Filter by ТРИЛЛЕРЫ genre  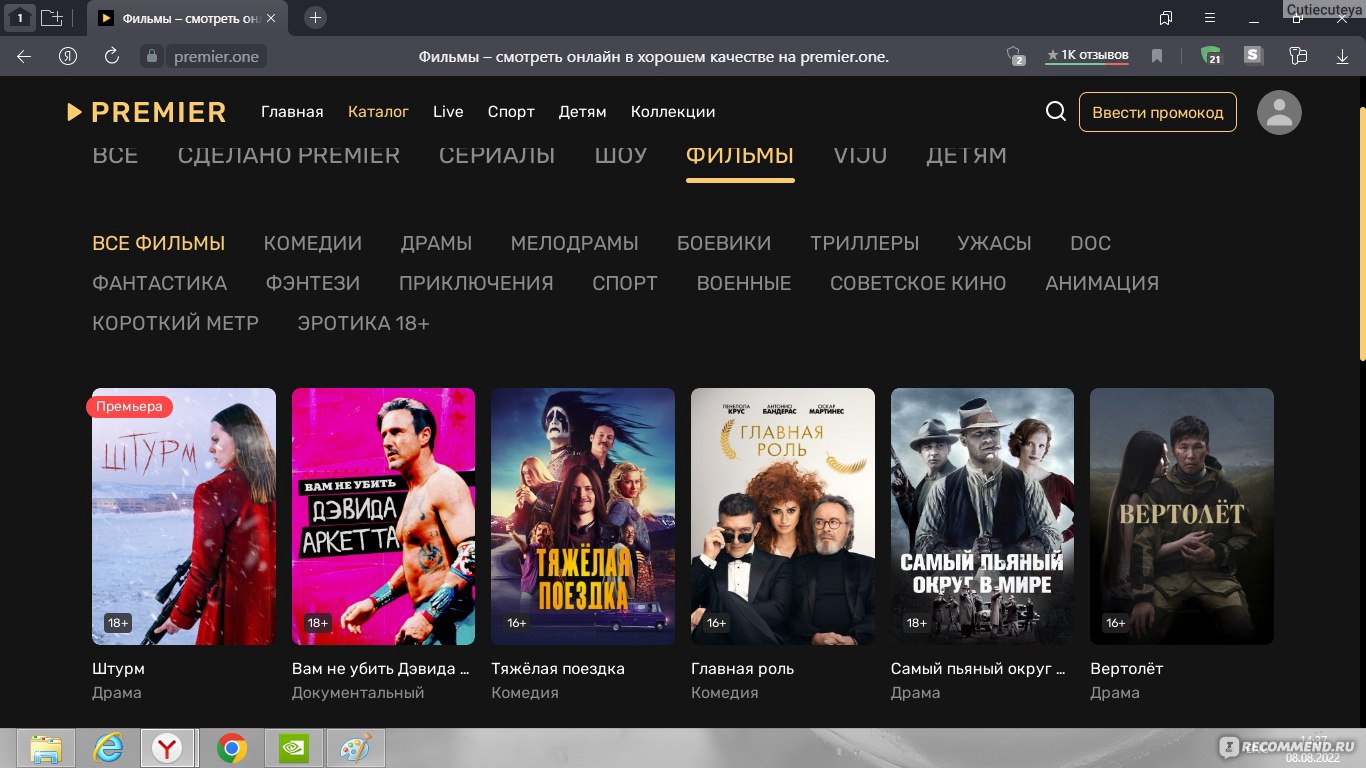pyautogui.click(x=865, y=243)
